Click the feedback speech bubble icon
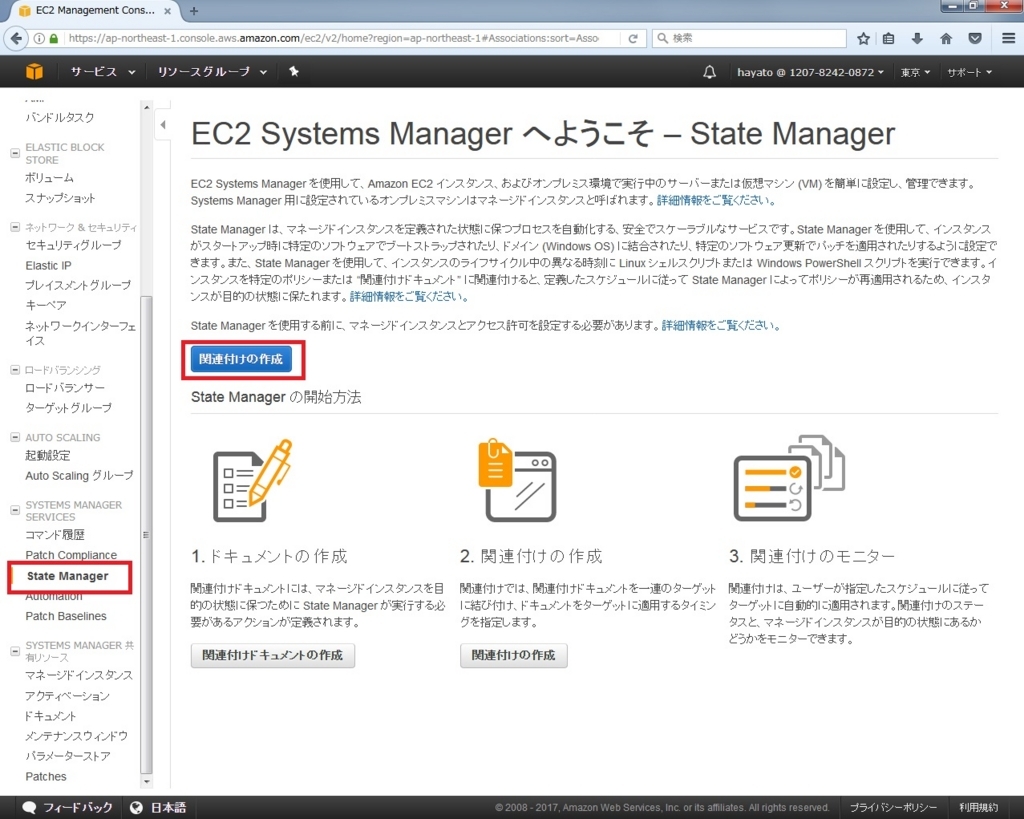This screenshot has width=1024, height=819. point(29,807)
